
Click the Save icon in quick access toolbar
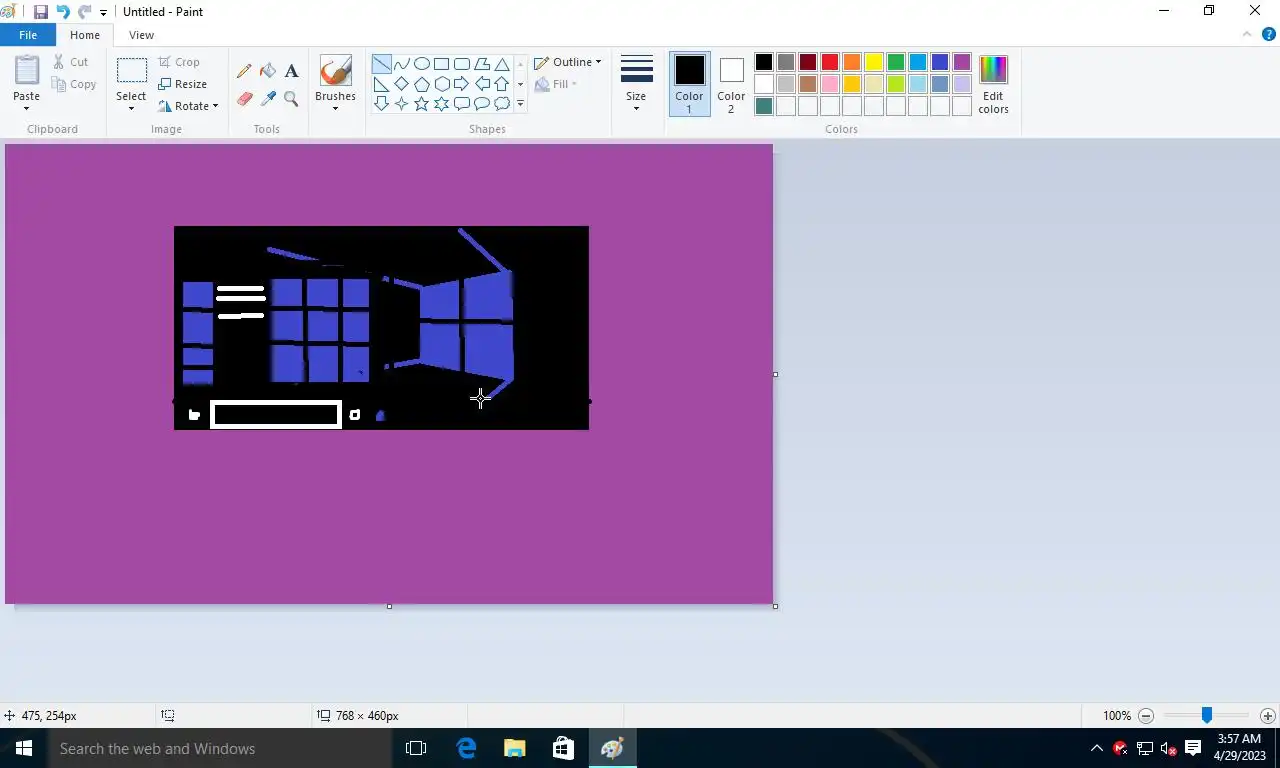pos(41,12)
